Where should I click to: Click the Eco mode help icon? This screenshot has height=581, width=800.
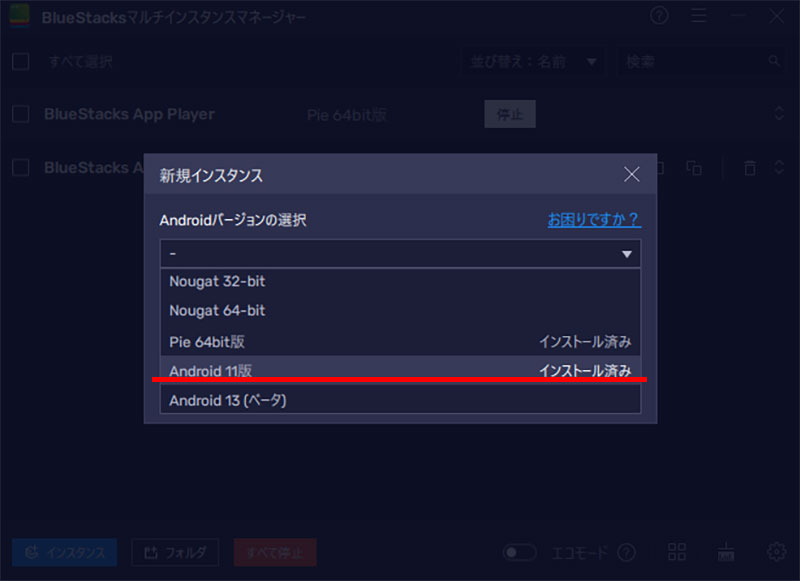pyautogui.click(x=627, y=552)
